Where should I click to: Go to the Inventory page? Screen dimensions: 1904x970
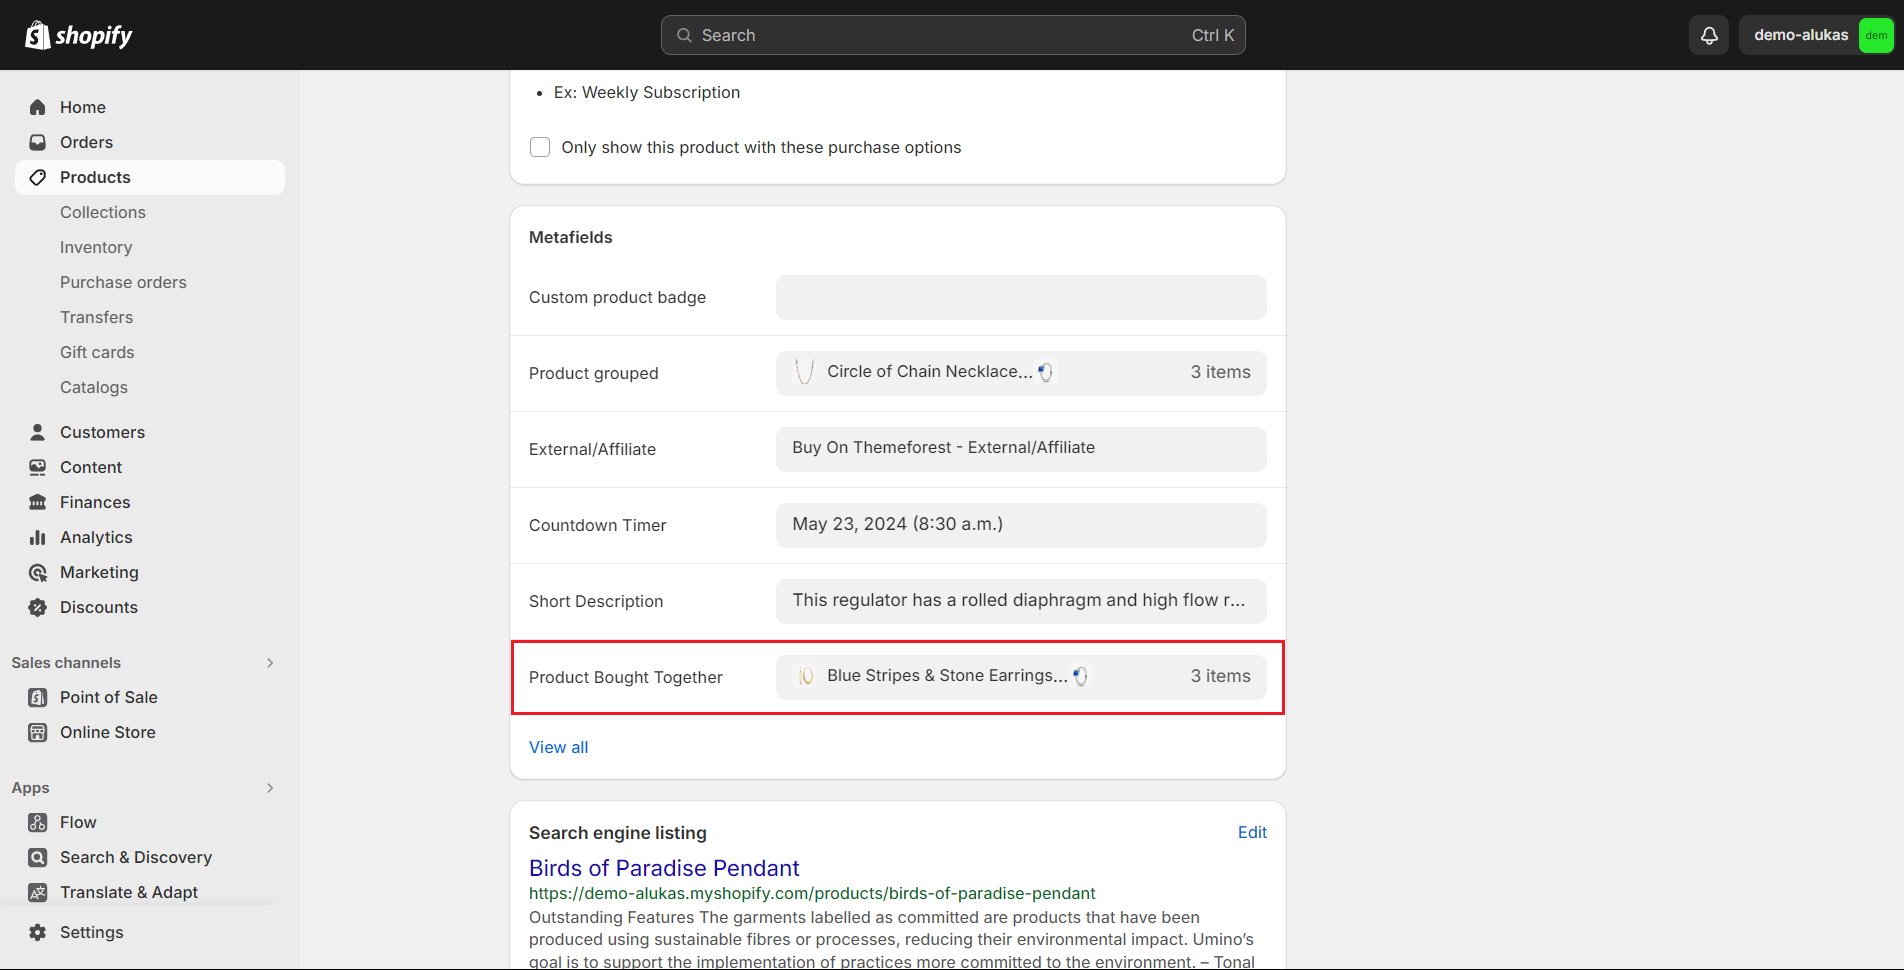coord(96,247)
